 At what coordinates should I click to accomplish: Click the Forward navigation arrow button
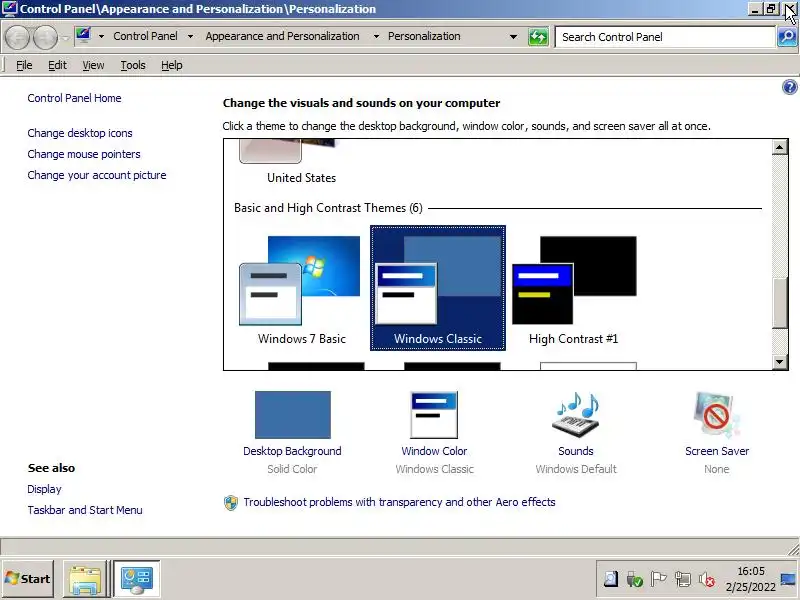pos(45,37)
